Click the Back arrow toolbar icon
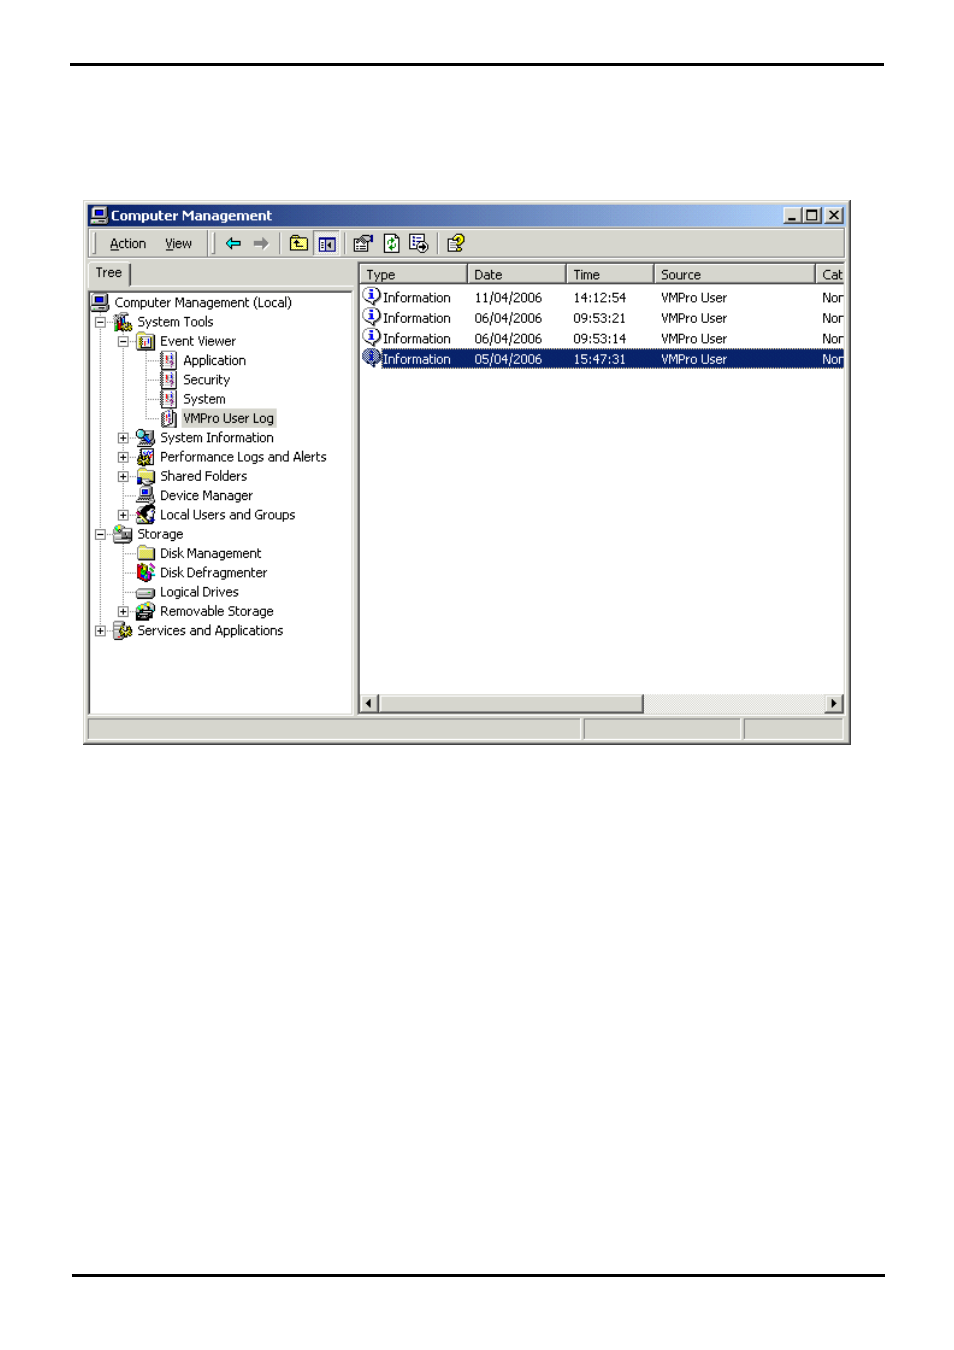The height and width of the screenshot is (1350, 954). point(233,243)
